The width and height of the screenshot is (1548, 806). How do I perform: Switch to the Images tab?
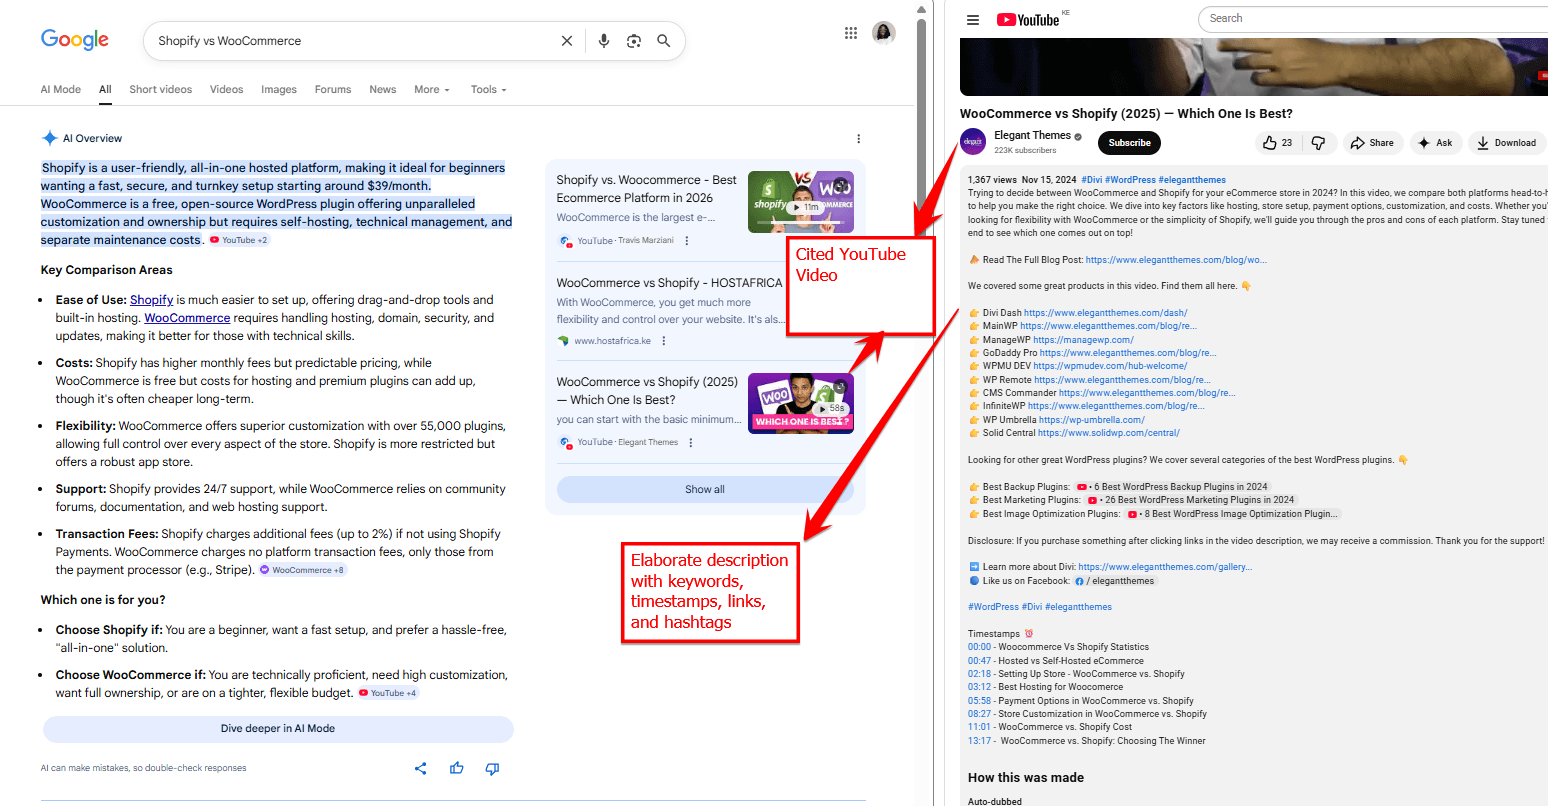coord(278,89)
